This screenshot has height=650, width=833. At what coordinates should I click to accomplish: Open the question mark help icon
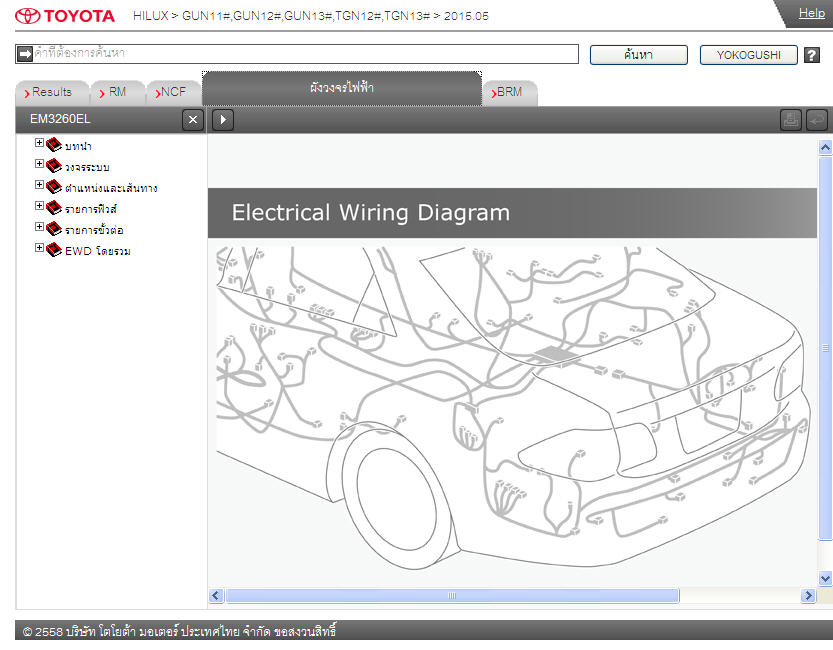point(812,55)
